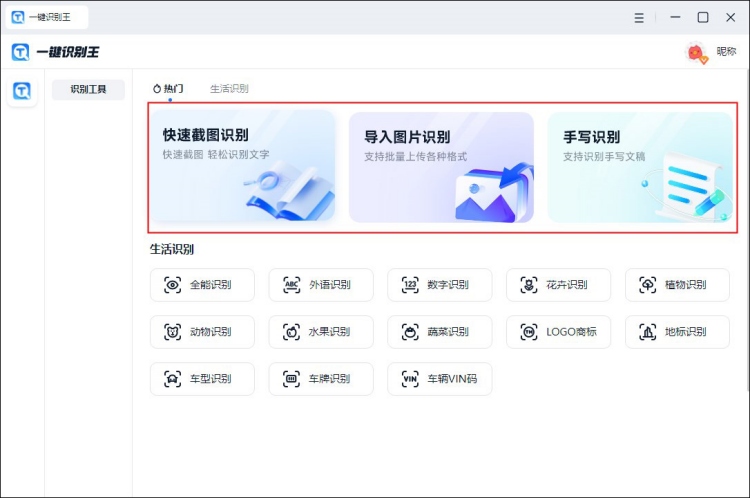The width and height of the screenshot is (750, 498).
Task: Open the hamburger menu in title bar
Action: point(639,18)
